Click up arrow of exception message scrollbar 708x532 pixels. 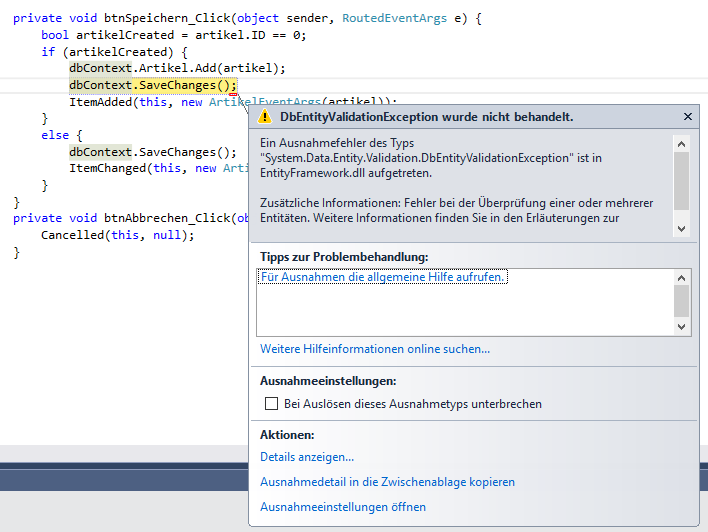[681, 144]
